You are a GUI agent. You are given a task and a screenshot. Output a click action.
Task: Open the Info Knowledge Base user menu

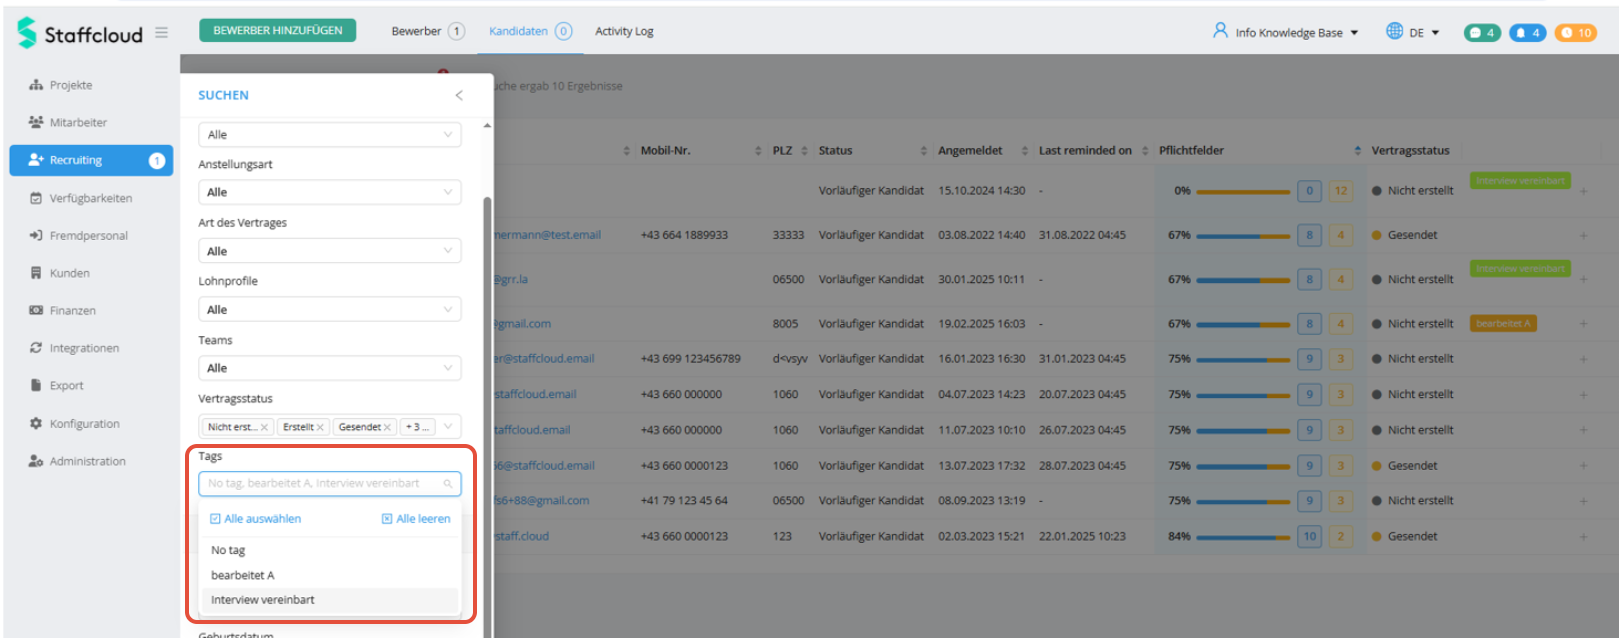tap(1286, 32)
